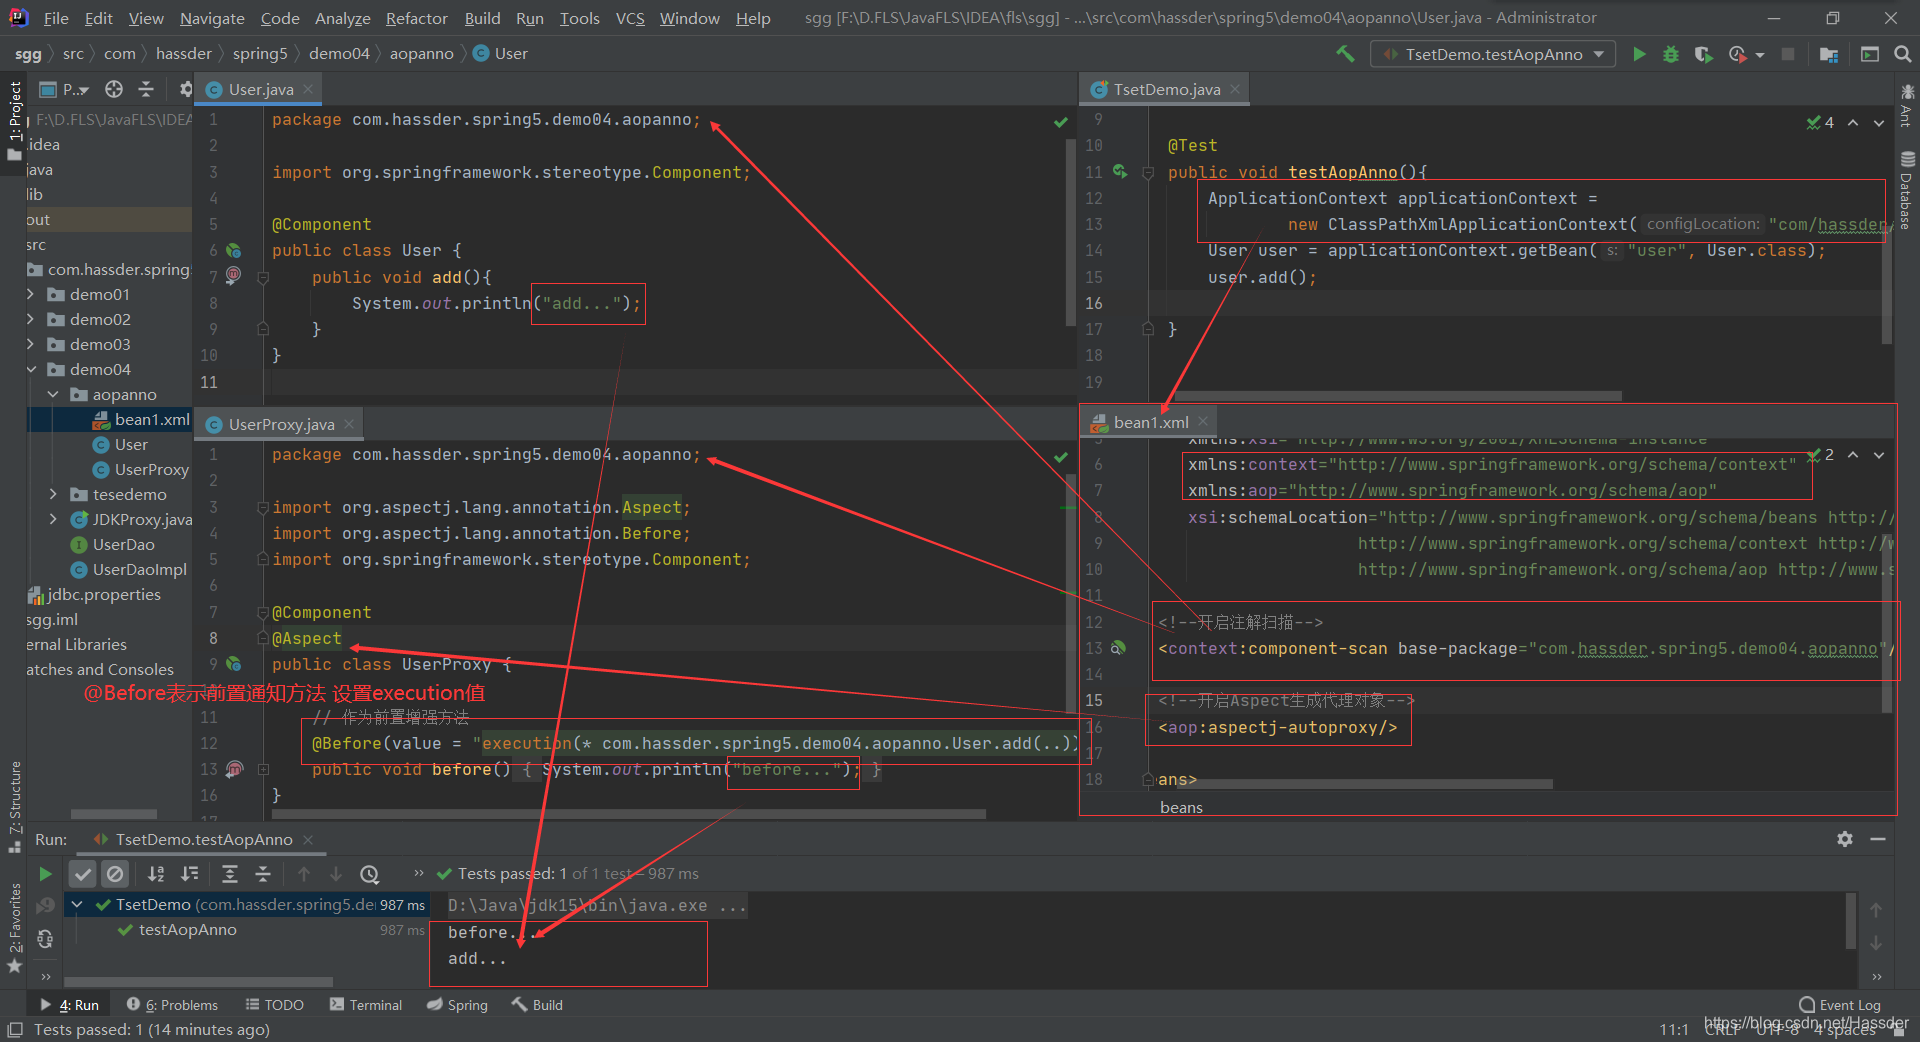Click the run test gutter icon beside testAopAnno

tap(1120, 172)
